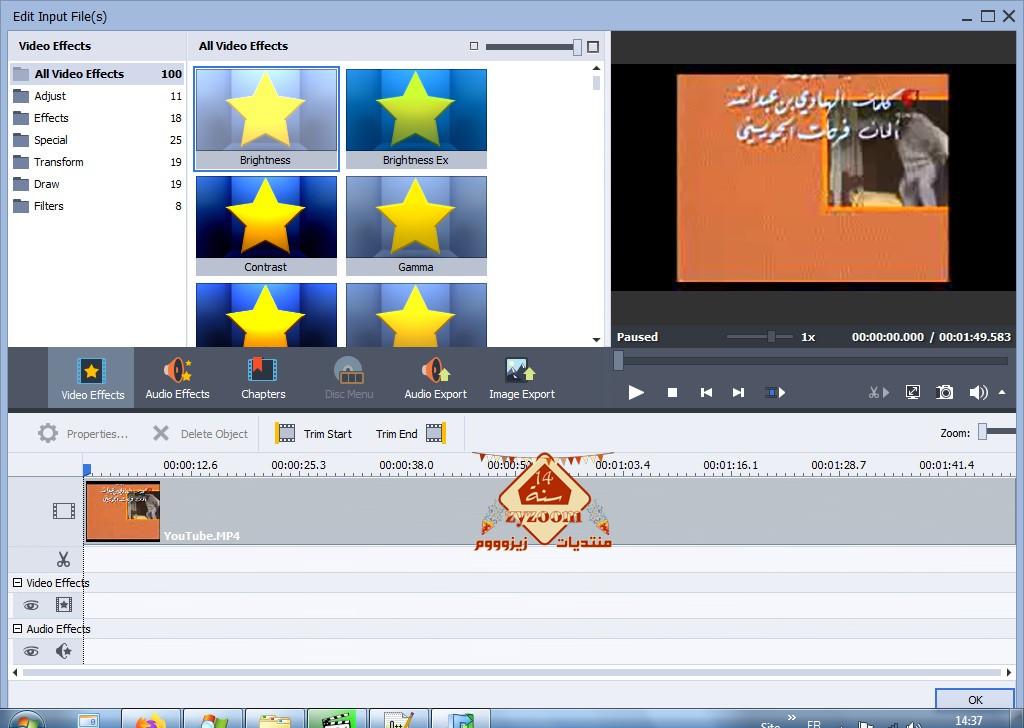Click the effects list scroll up arrow
Viewport: 1024px width, 728px height.
pyautogui.click(x=596, y=68)
